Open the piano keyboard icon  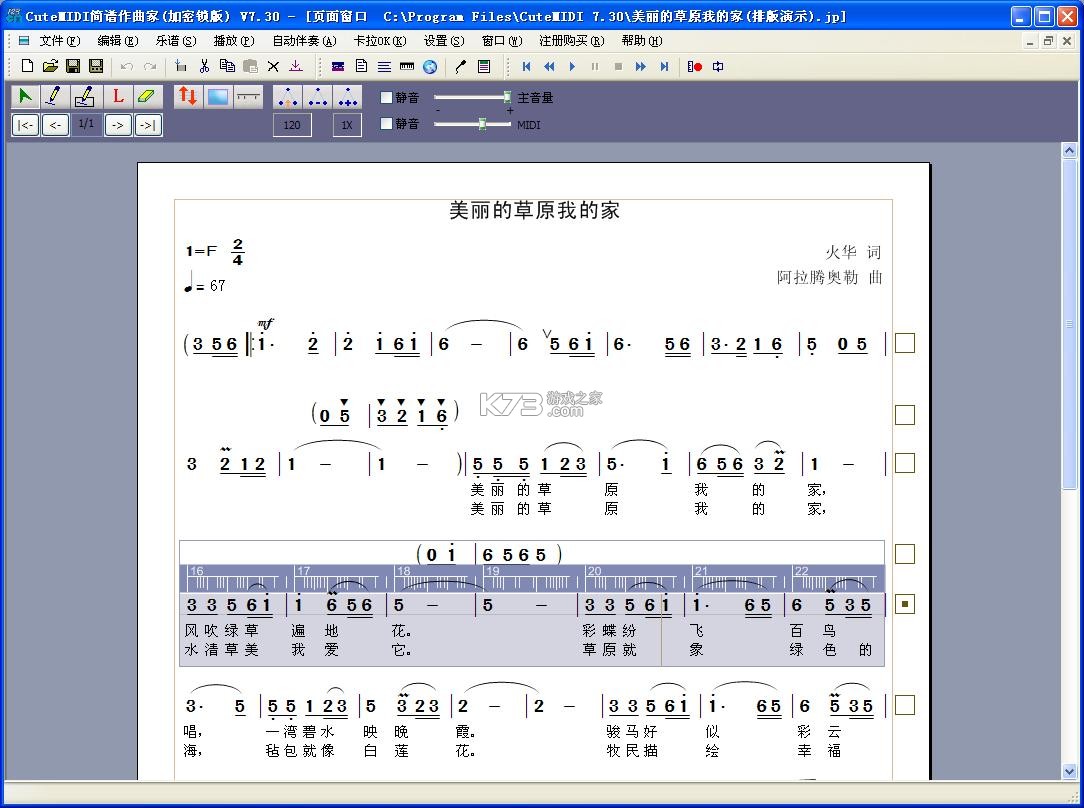(x=407, y=66)
